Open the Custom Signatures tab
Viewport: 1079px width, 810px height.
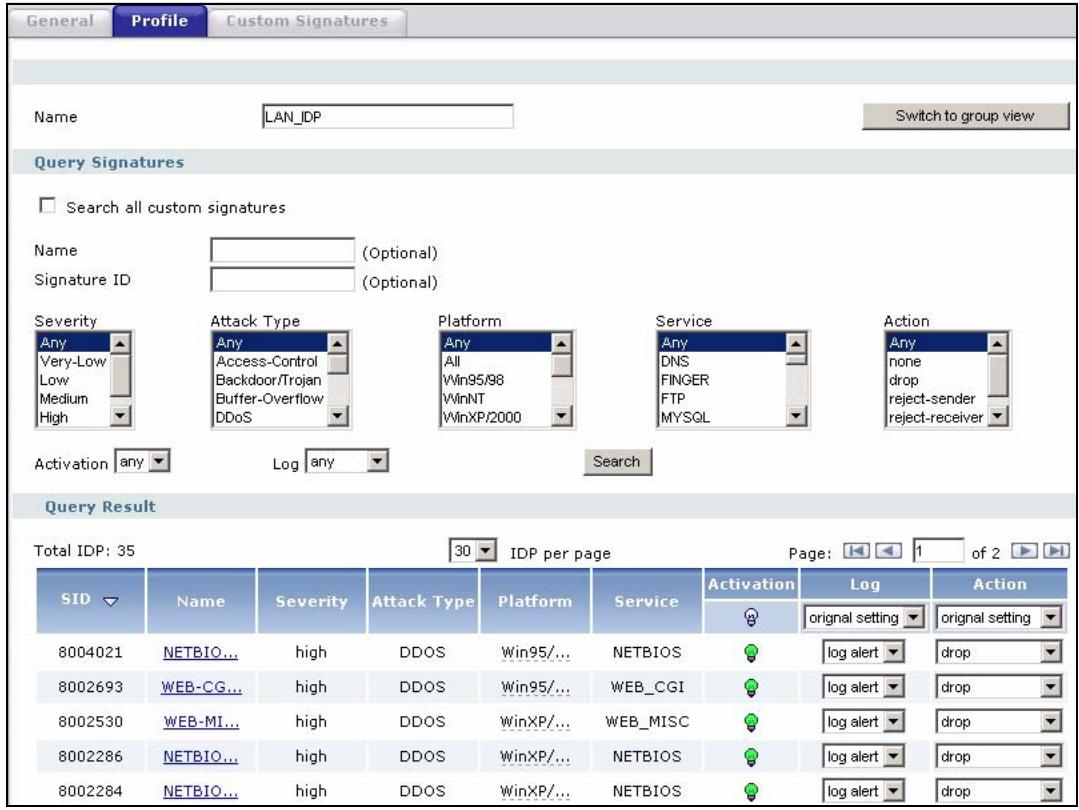point(307,21)
